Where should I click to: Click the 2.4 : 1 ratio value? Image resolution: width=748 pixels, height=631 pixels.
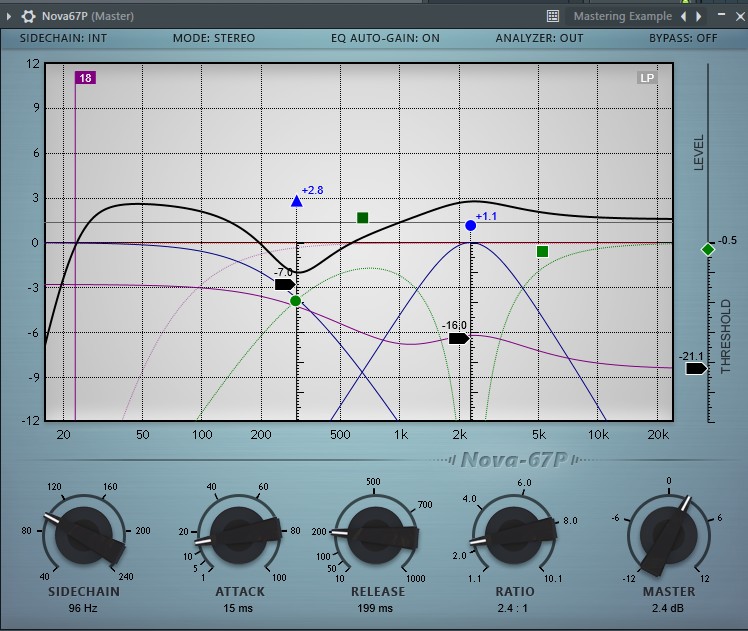[512, 609]
